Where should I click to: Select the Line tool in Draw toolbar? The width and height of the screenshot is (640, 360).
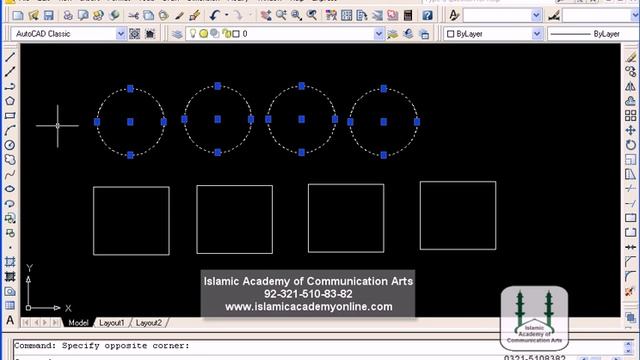(10, 57)
